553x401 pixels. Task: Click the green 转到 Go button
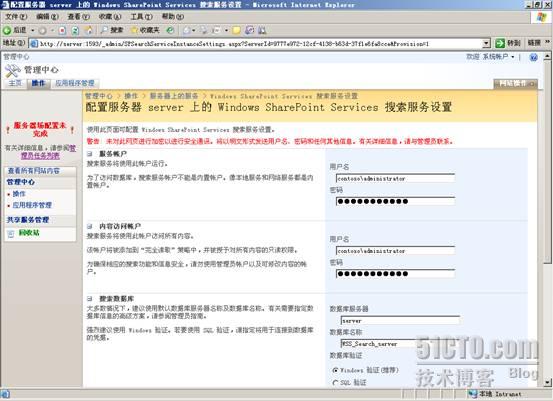tap(508, 43)
